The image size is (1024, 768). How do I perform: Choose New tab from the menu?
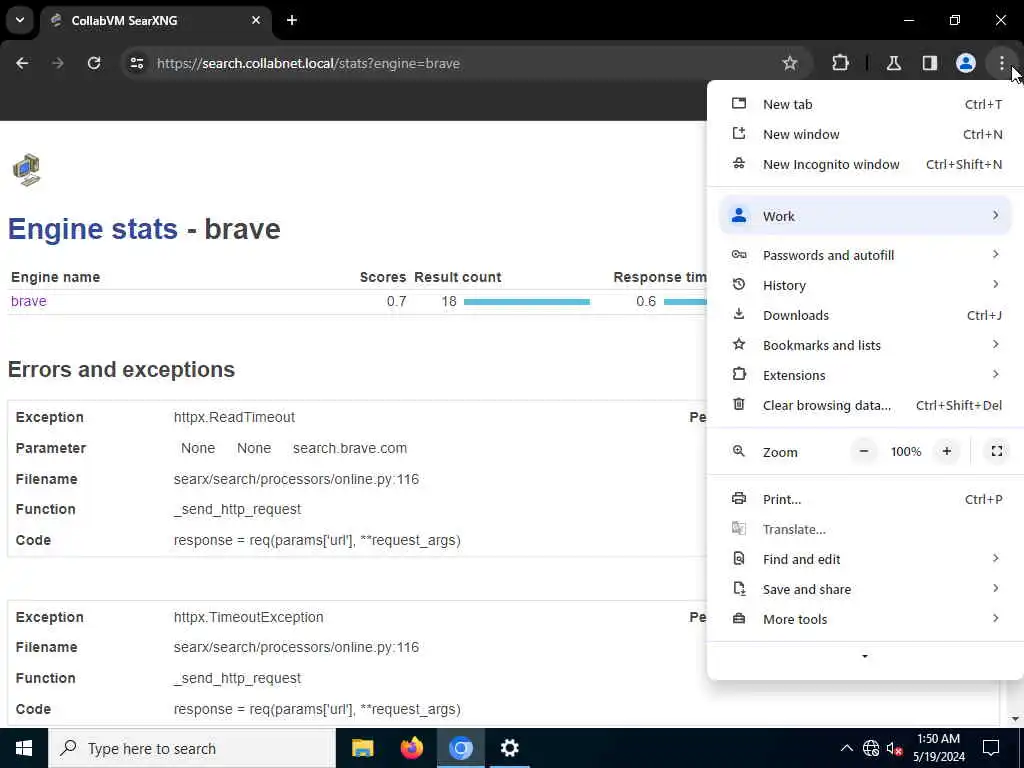pos(865,104)
